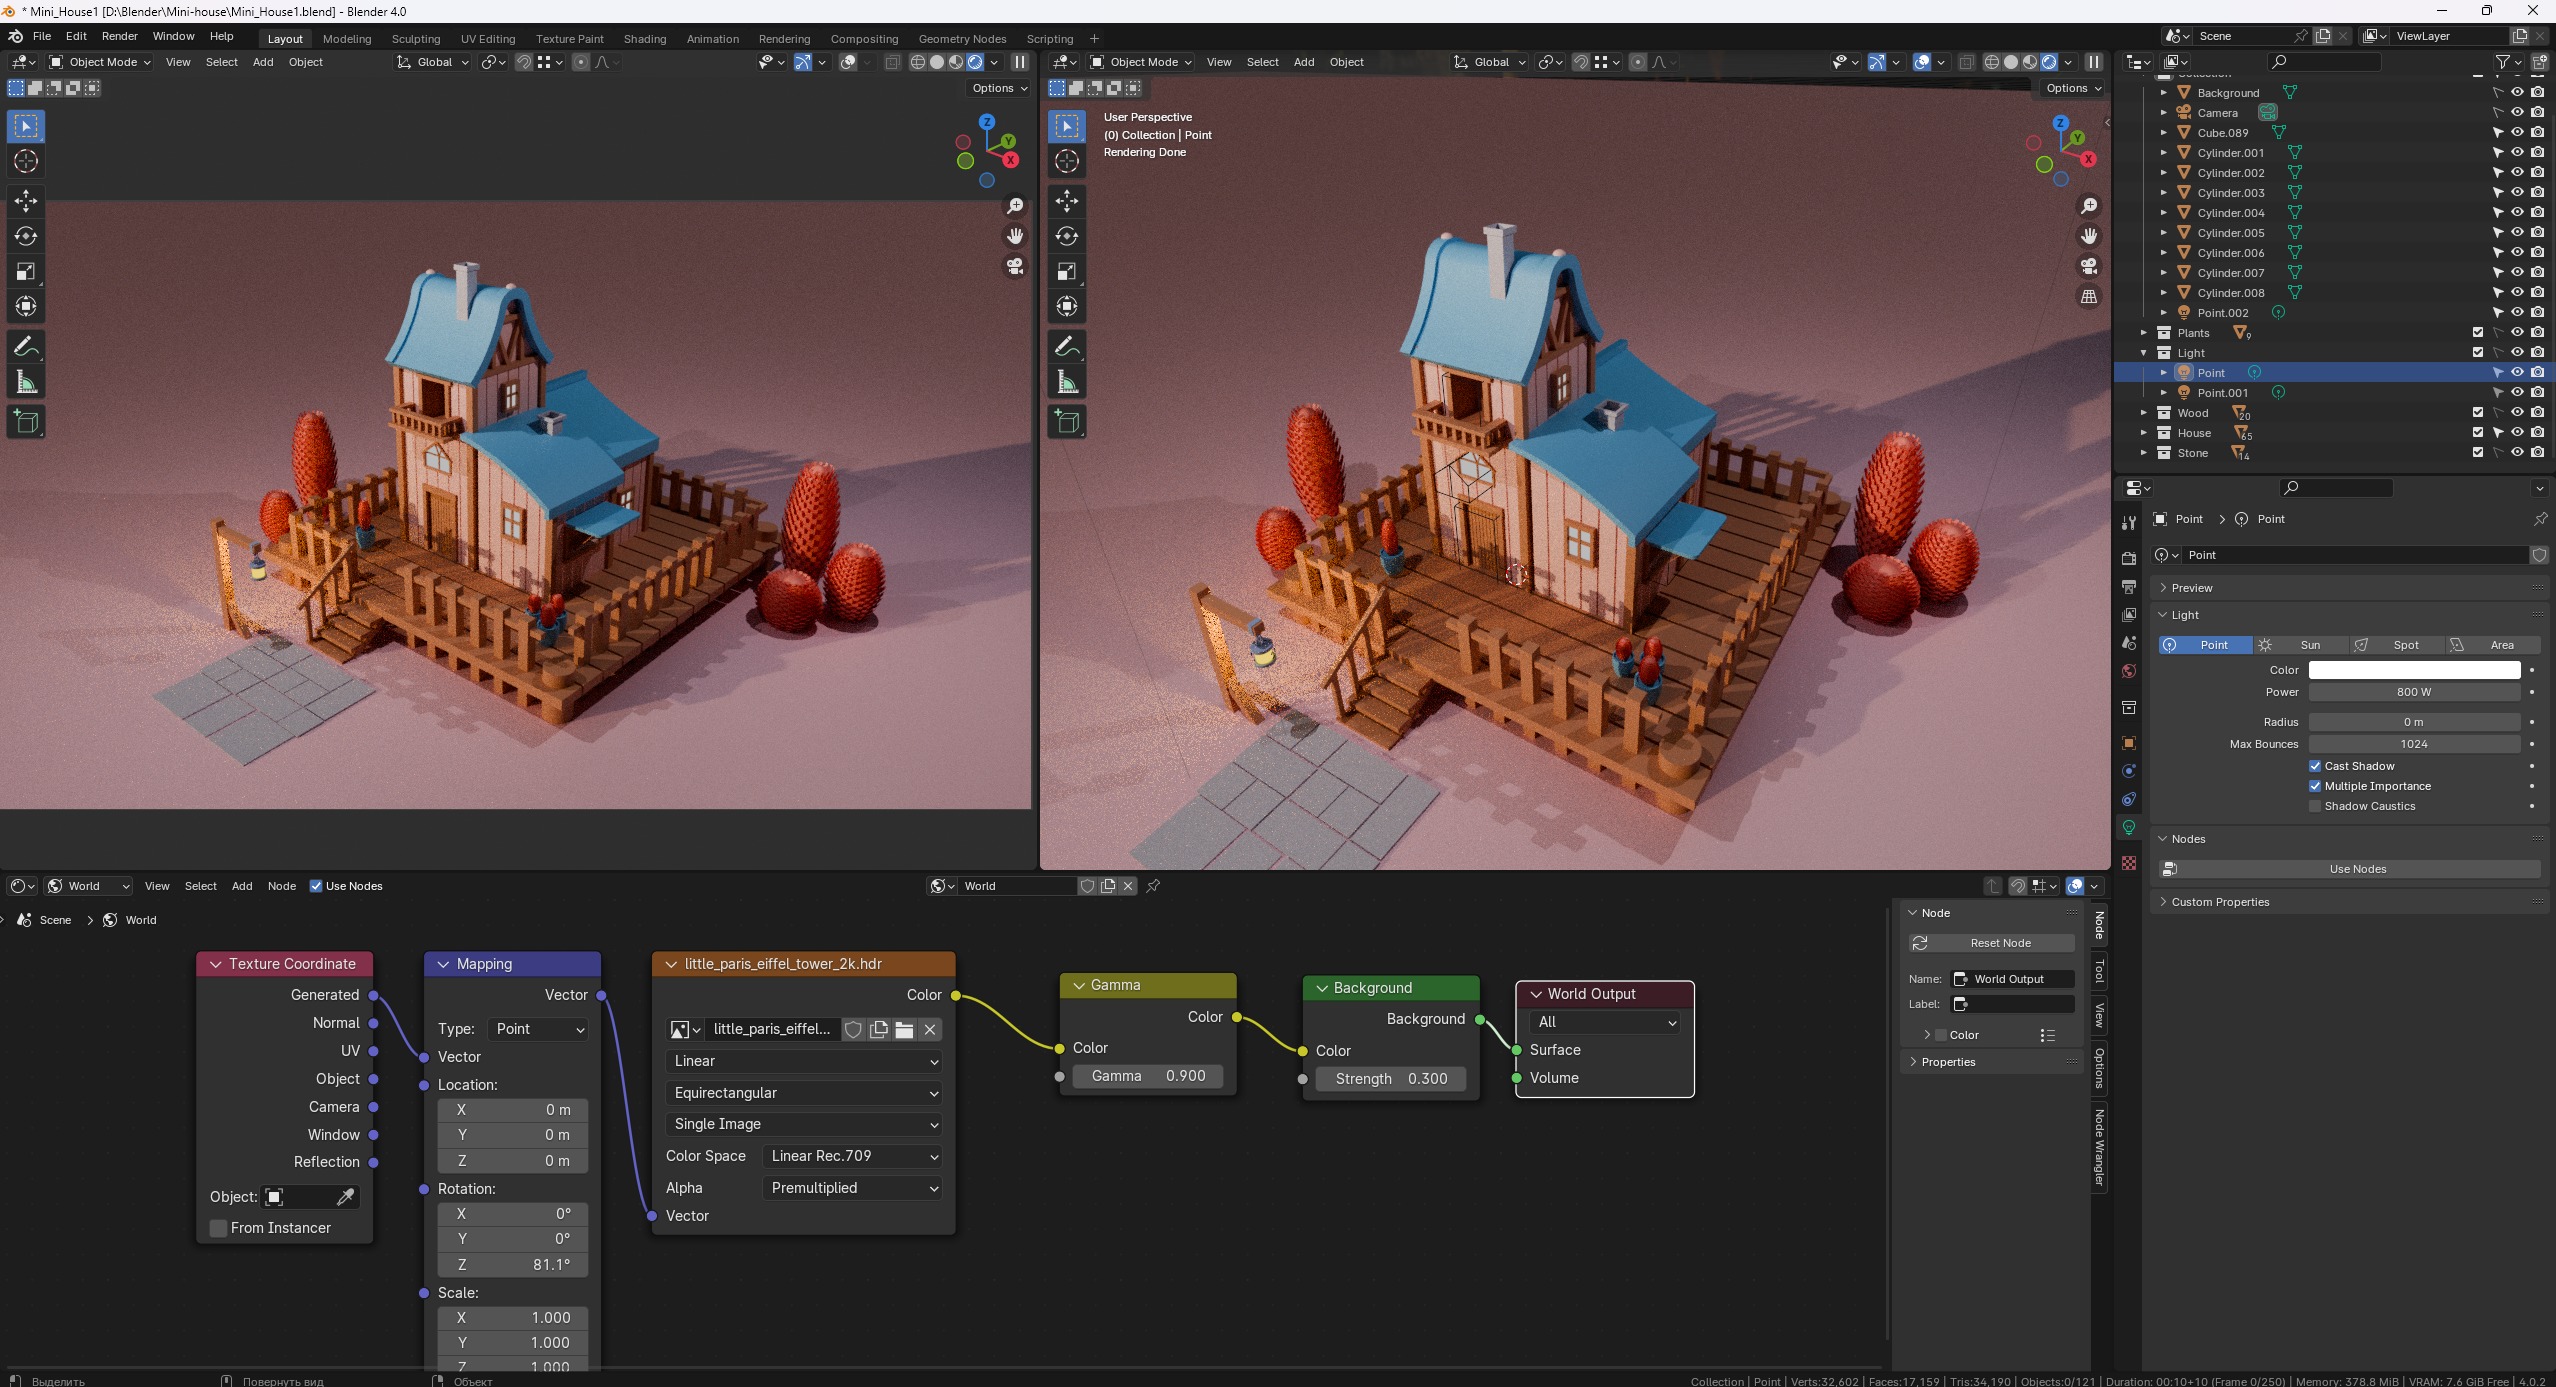Click Background Strength 0.300 field
Image resolution: width=2556 pixels, height=1387 pixels.
1391,1079
